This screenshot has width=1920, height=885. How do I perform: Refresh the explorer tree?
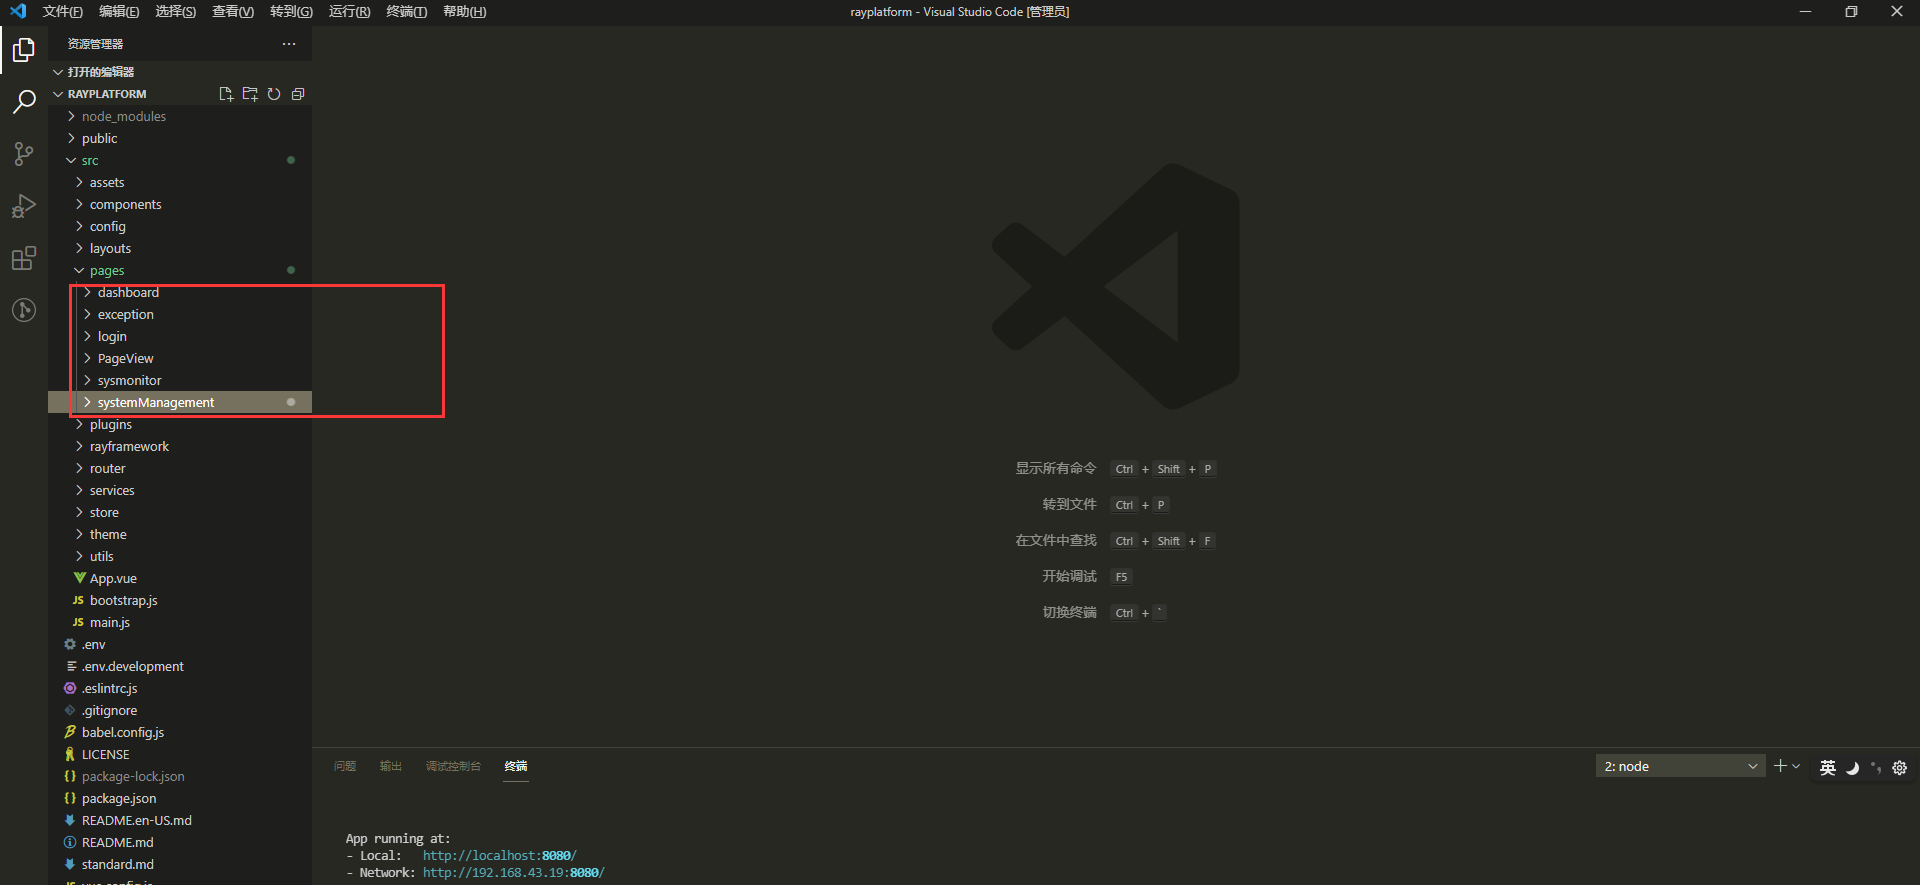click(x=274, y=94)
